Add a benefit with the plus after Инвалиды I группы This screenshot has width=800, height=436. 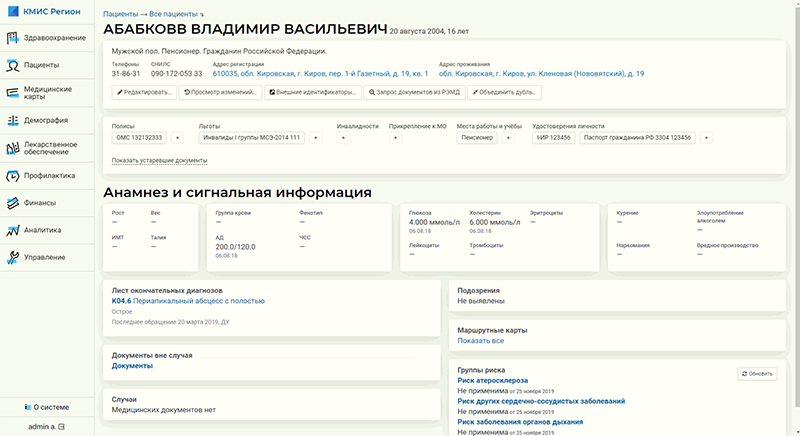[x=315, y=138]
